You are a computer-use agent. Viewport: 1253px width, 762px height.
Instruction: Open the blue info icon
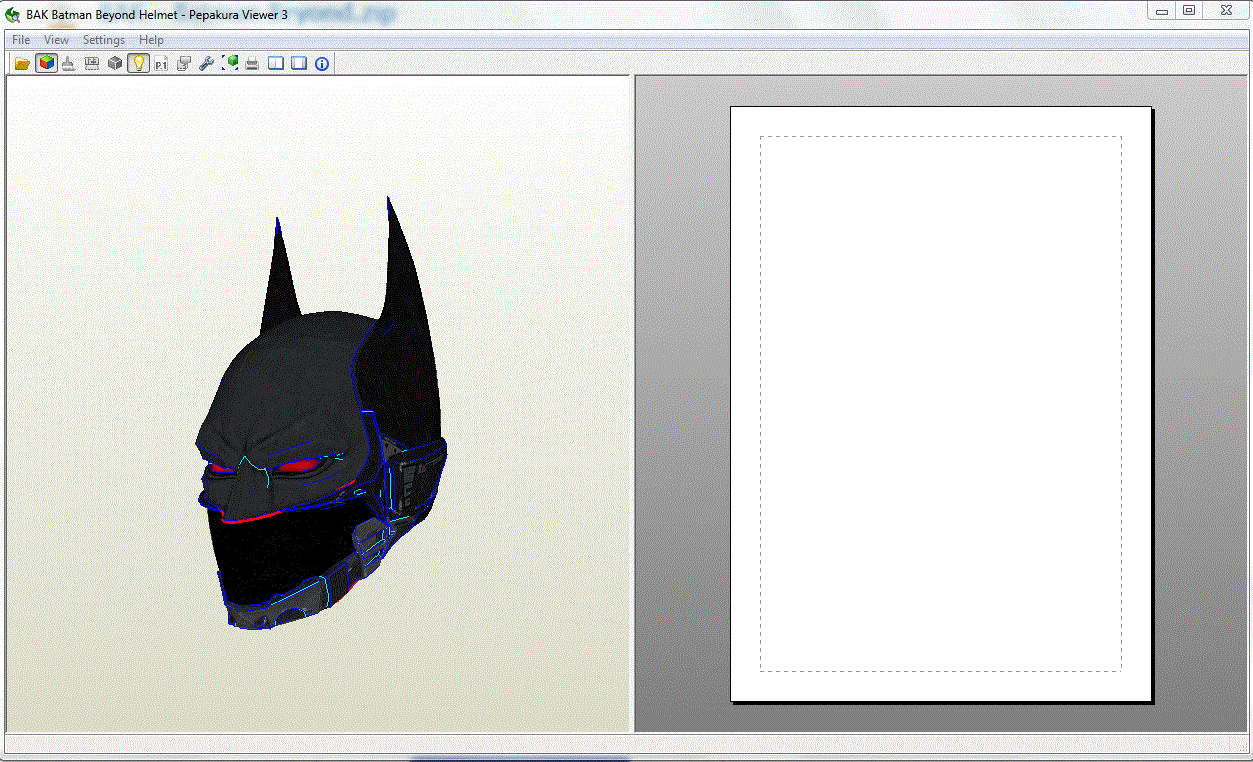click(x=322, y=64)
